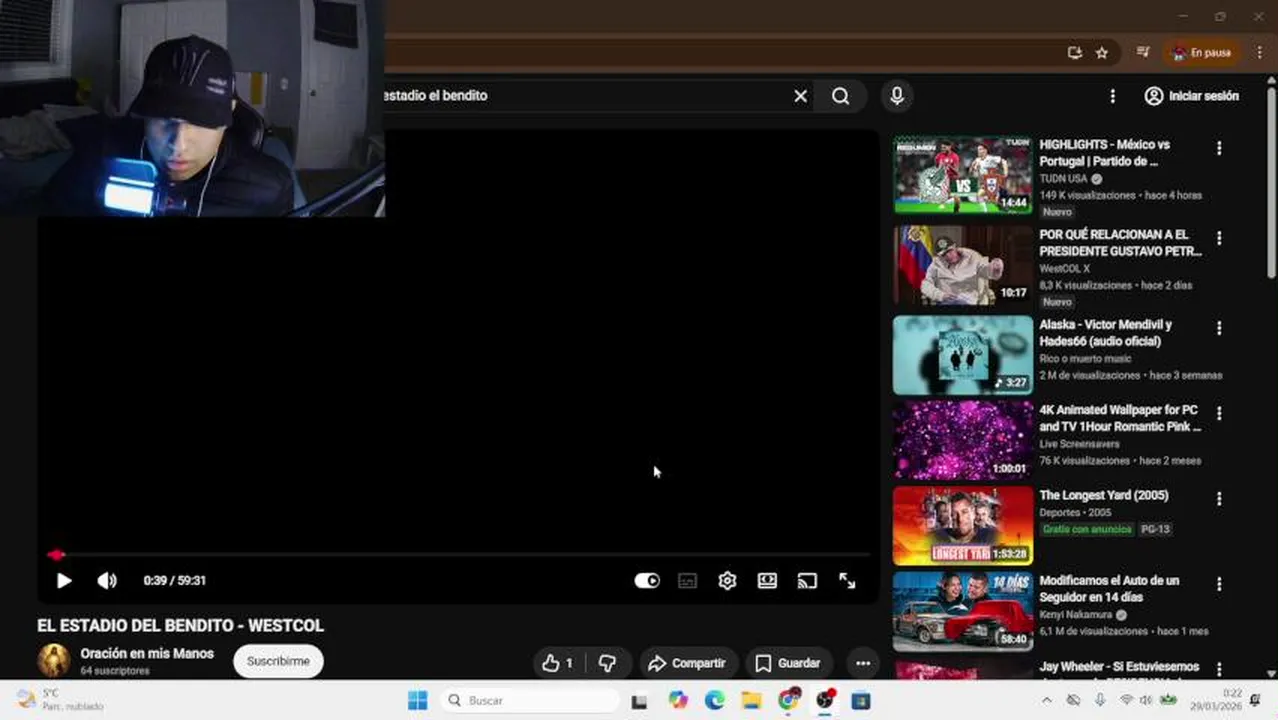Open 4K Animated Wallpaper thumbnail
Viewport: 1278px width, 720px height.
[963, 441]
